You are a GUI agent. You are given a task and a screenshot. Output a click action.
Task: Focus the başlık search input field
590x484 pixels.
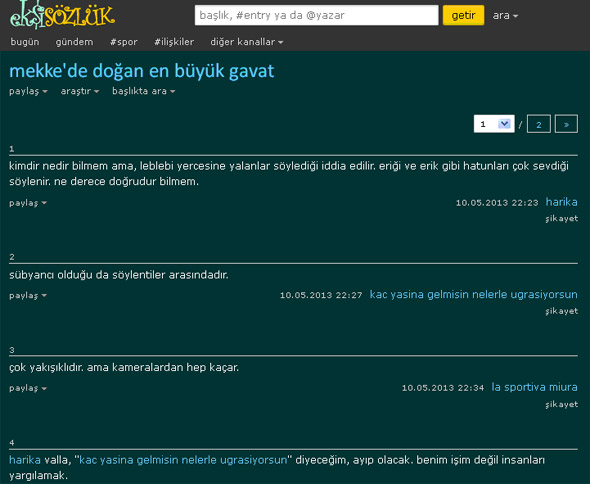316,15
